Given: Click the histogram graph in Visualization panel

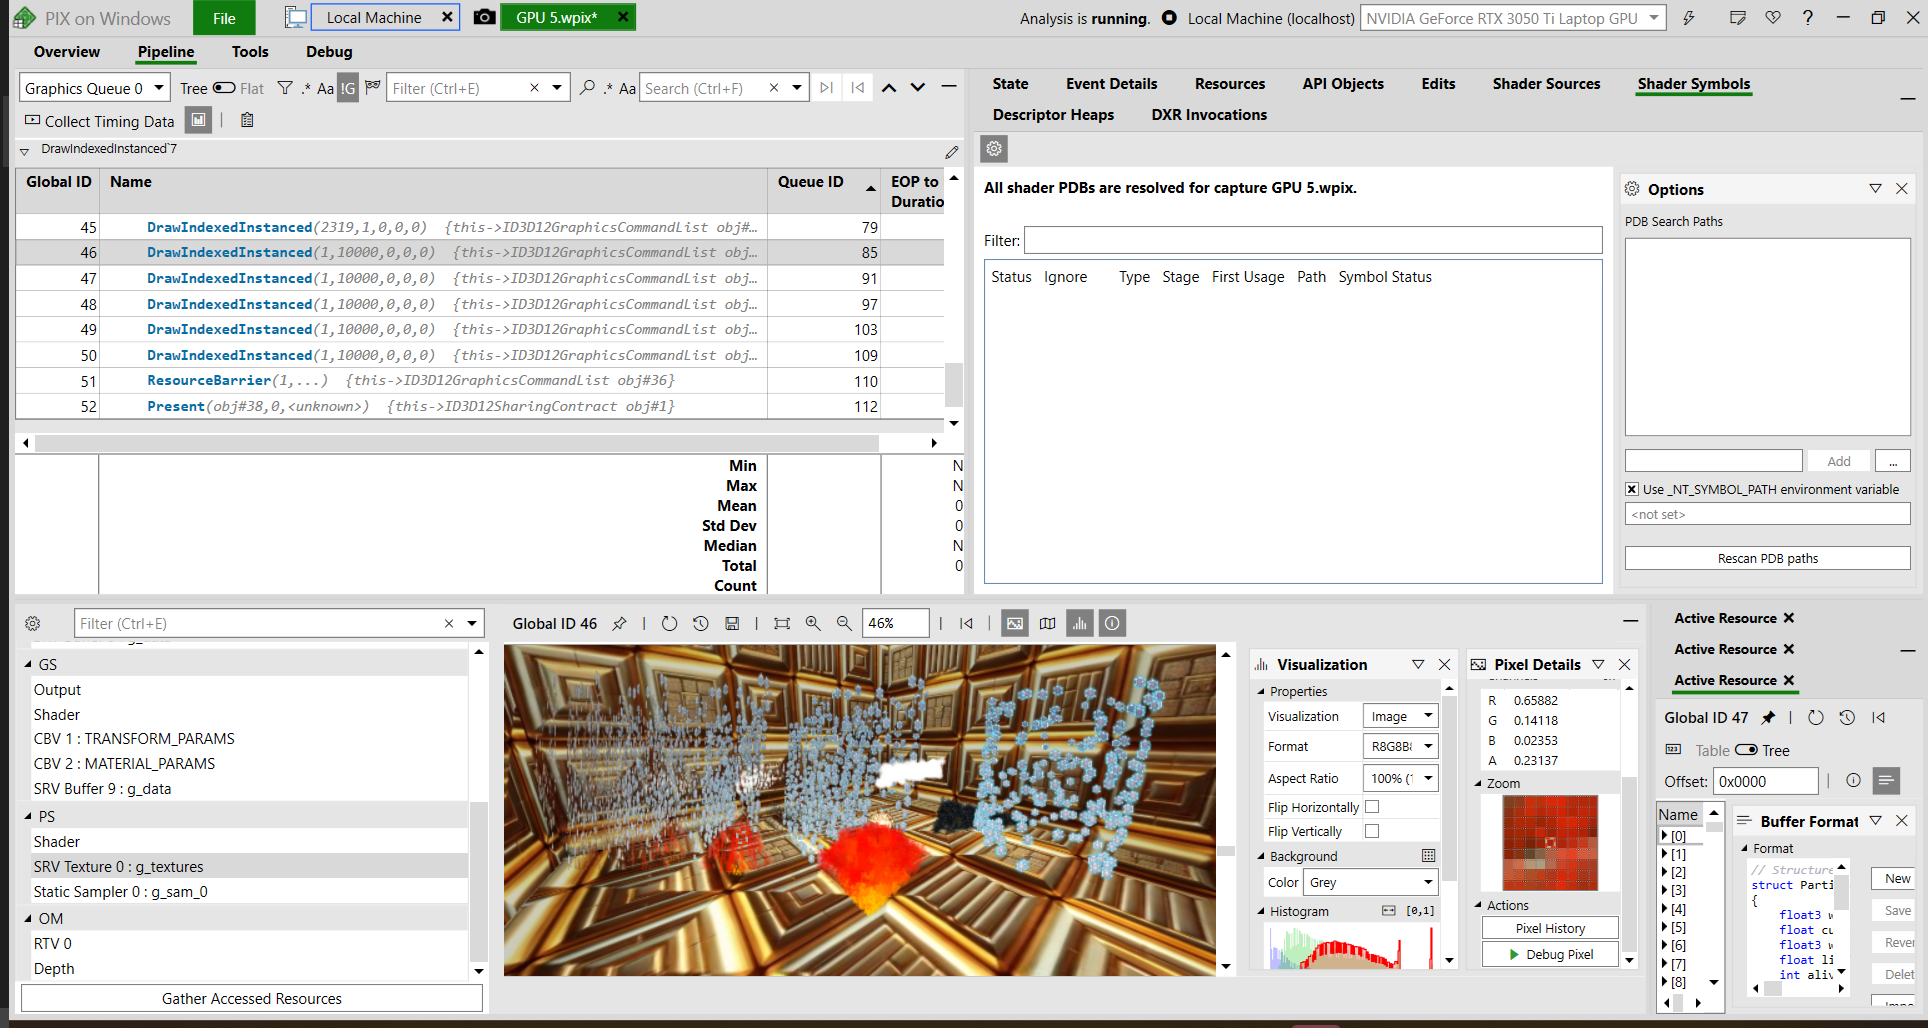Looking at the screenshot, I should [1351, 947].
